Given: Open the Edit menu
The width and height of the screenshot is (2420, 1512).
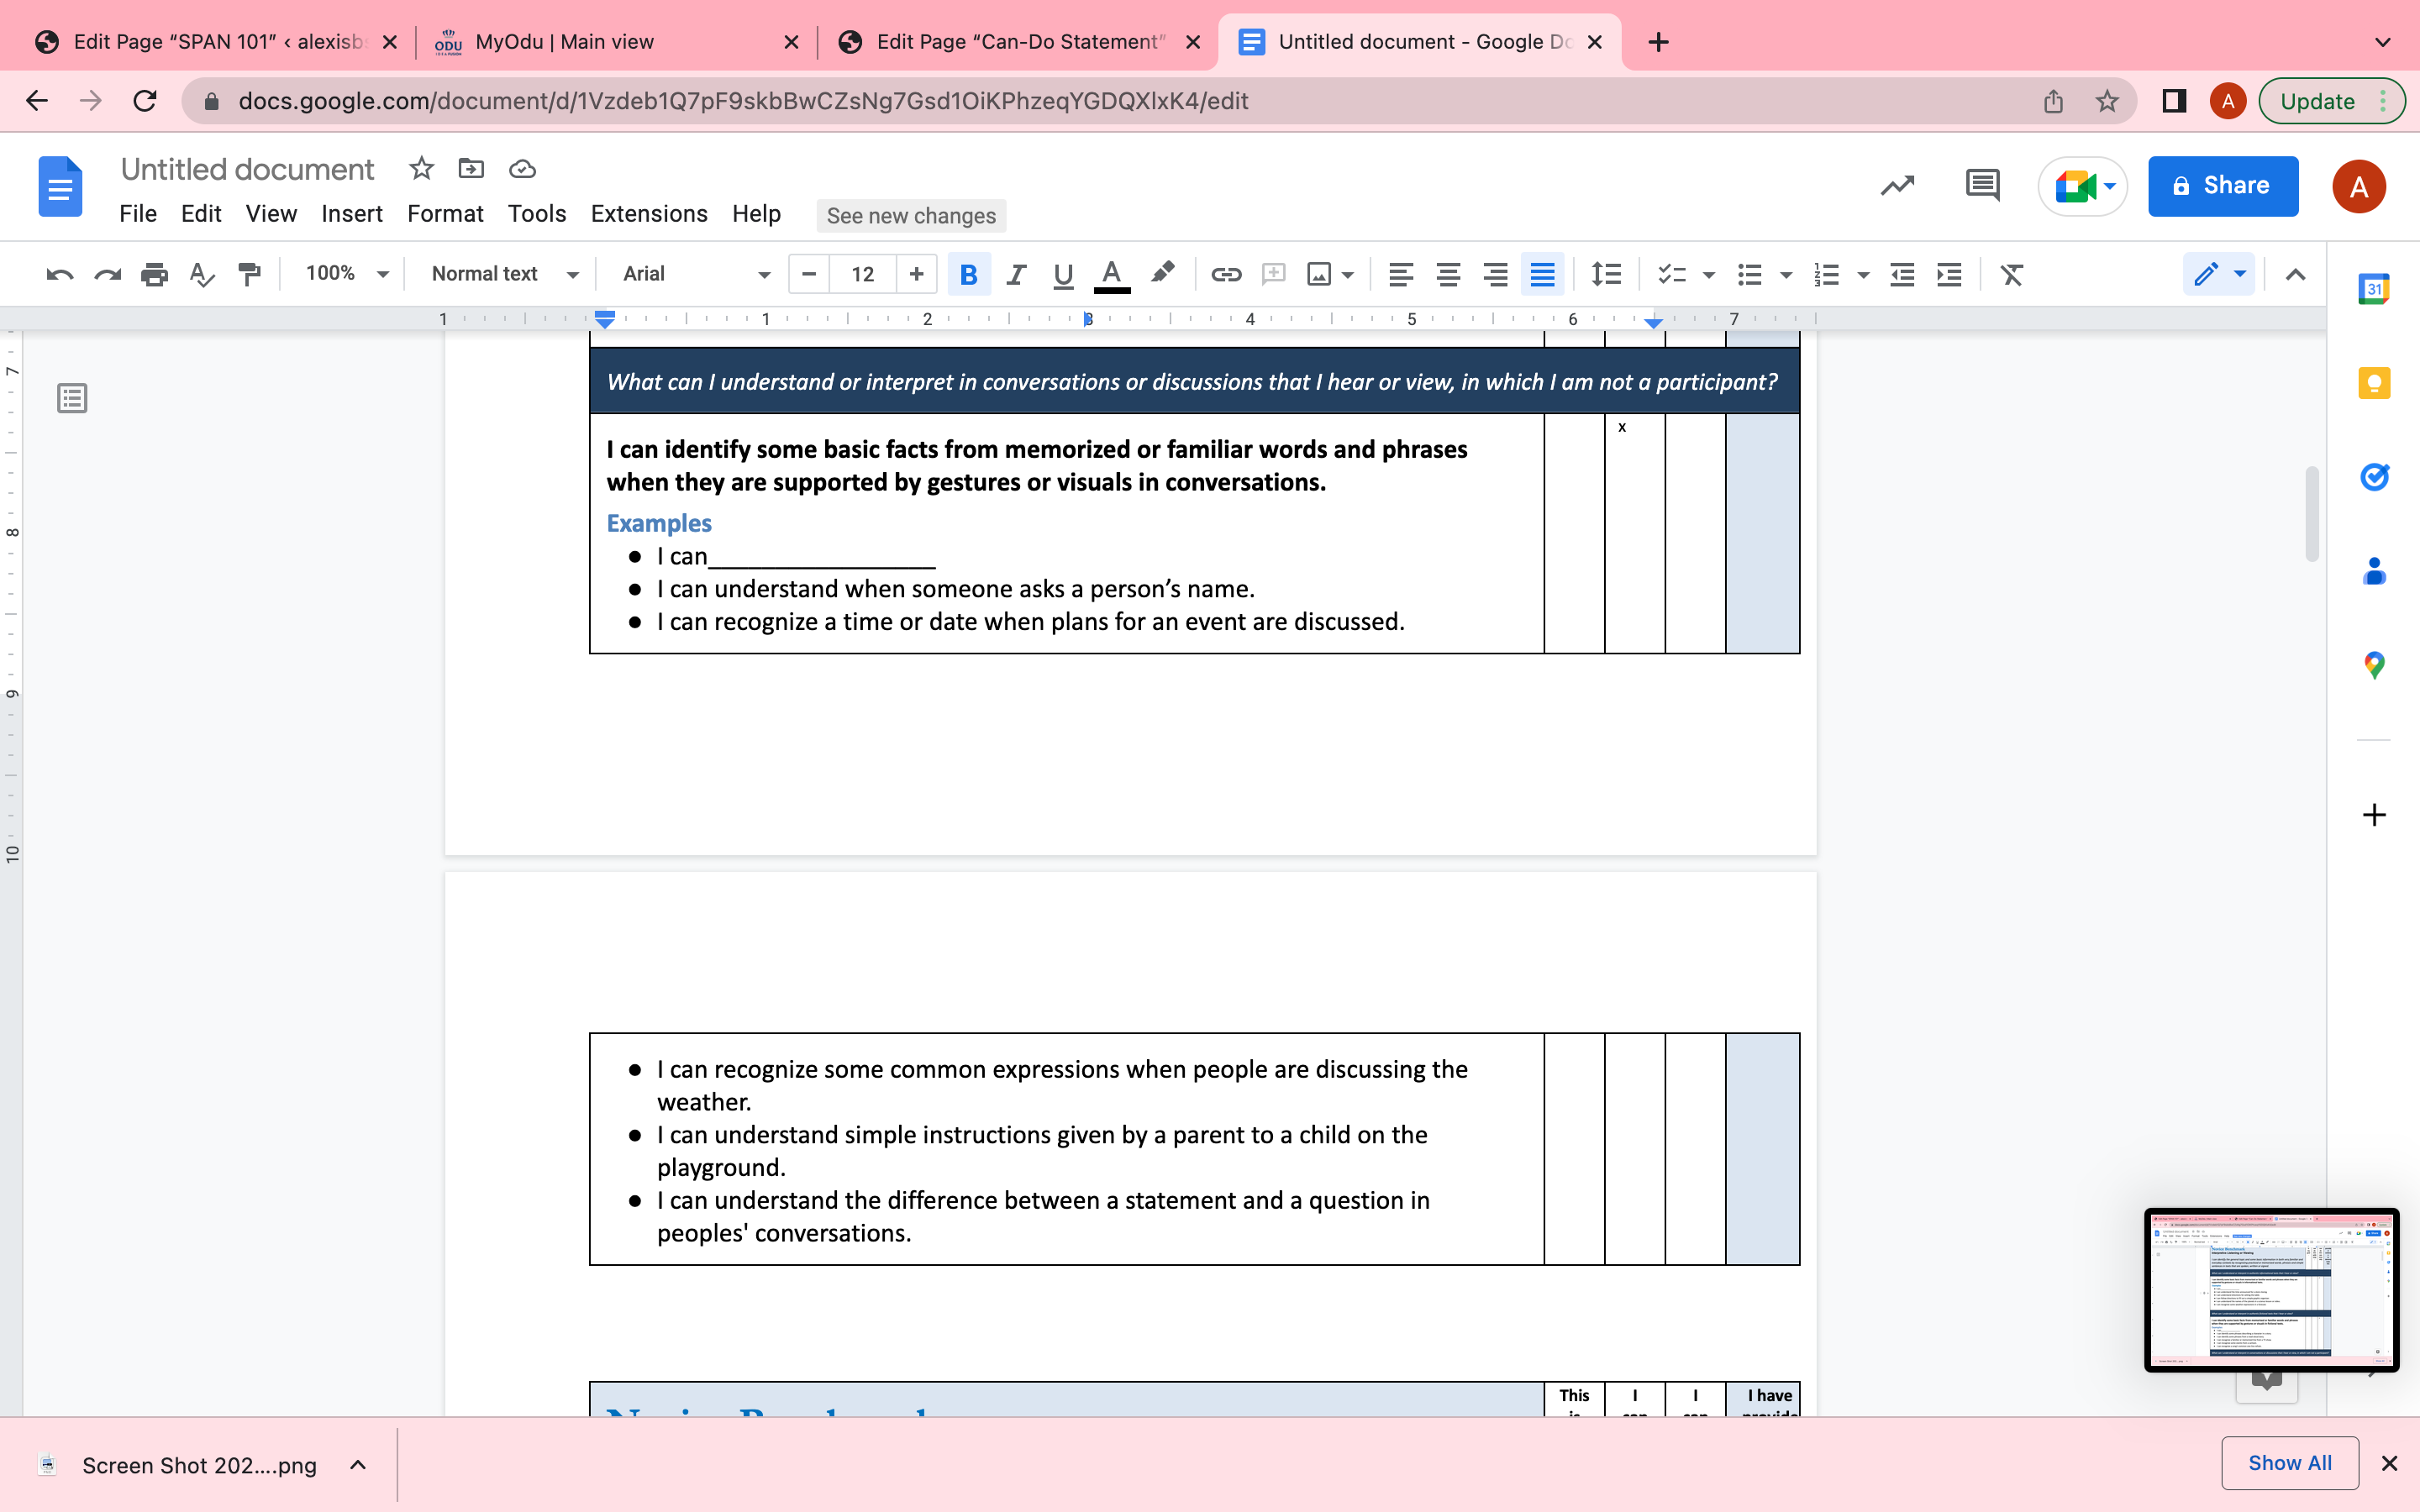Looking at the screenshot, I should [x=201, y=214].
